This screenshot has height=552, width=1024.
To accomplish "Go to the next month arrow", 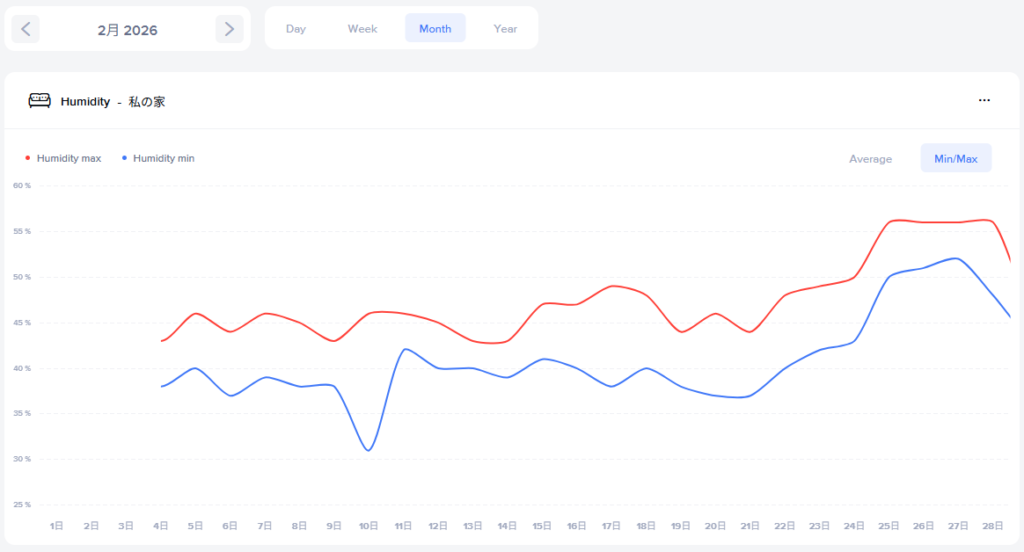I will (230, 29).
